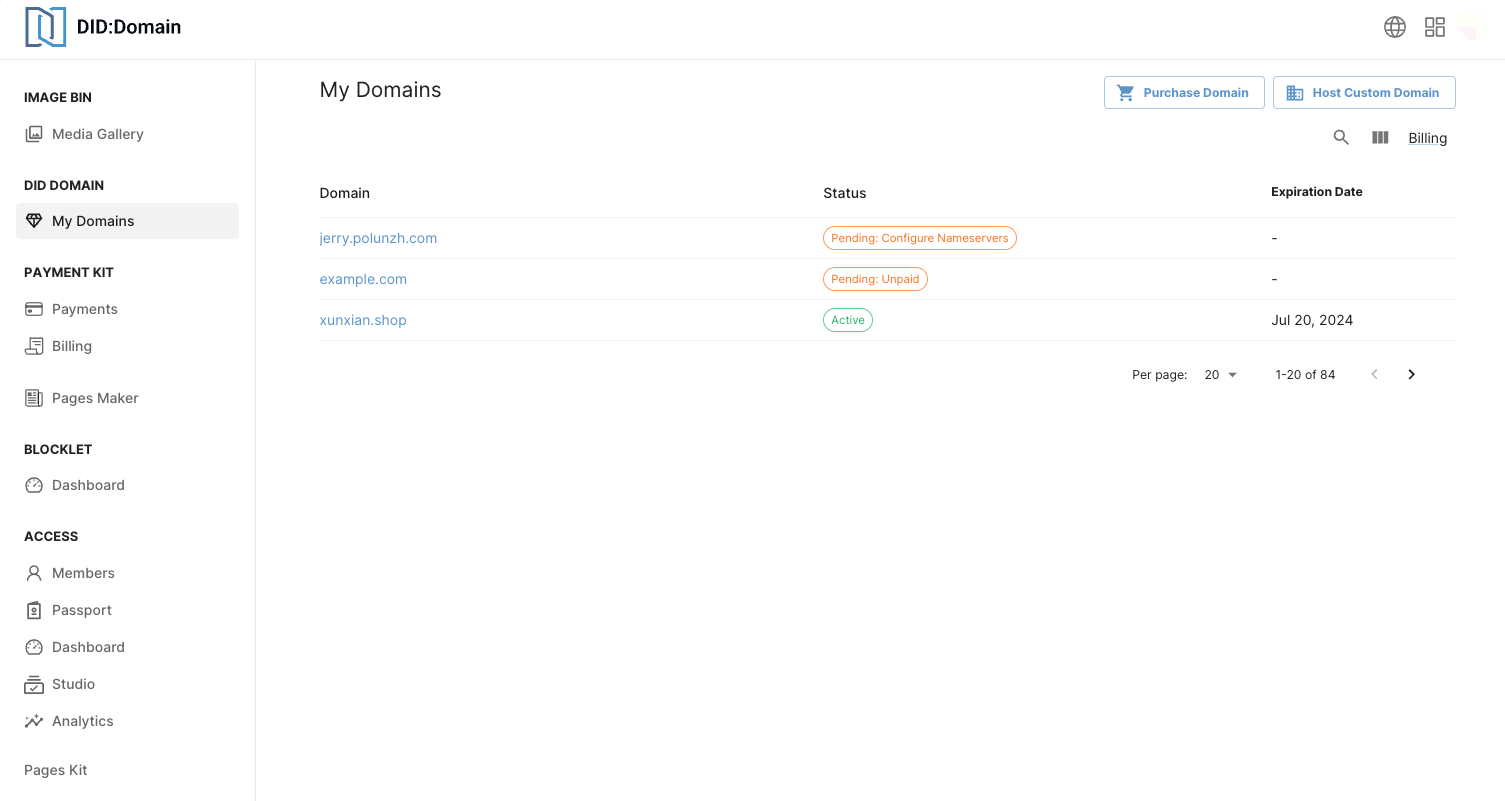Click the Purchase Domain button
Viewport: 1505px width, 801px height.
[x=1184, y=93]
